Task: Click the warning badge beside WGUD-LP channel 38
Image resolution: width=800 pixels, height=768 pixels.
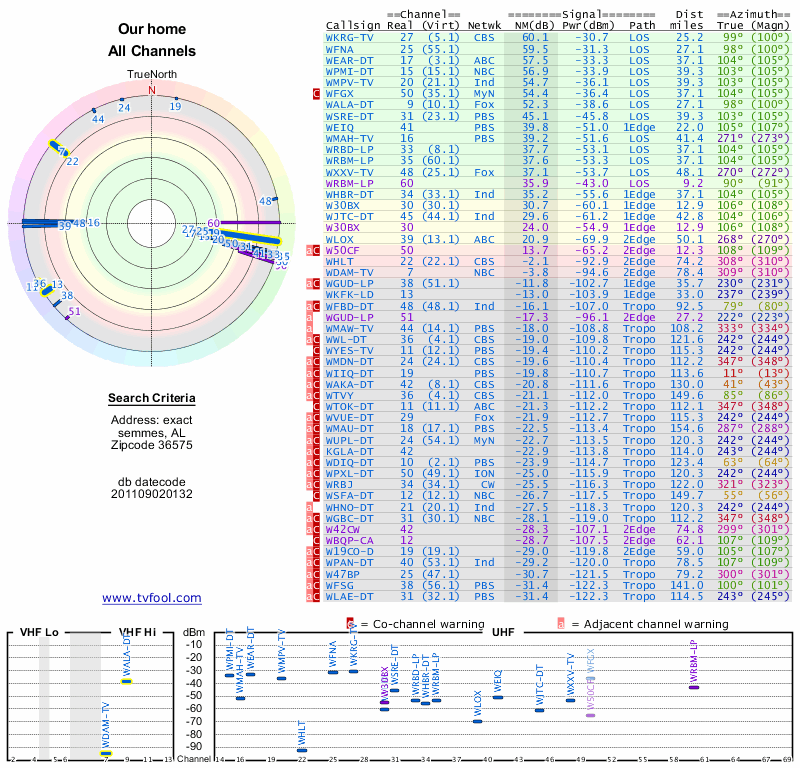Action: 313,284
